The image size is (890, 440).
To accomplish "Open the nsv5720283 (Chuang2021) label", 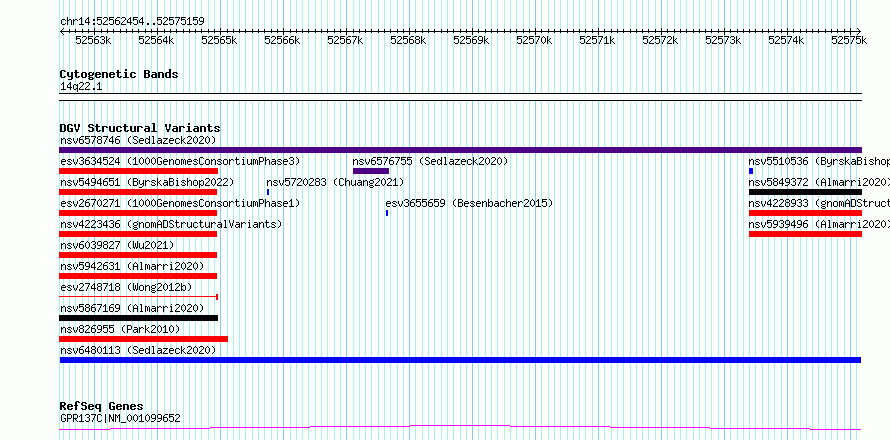I will coord(335,182).
